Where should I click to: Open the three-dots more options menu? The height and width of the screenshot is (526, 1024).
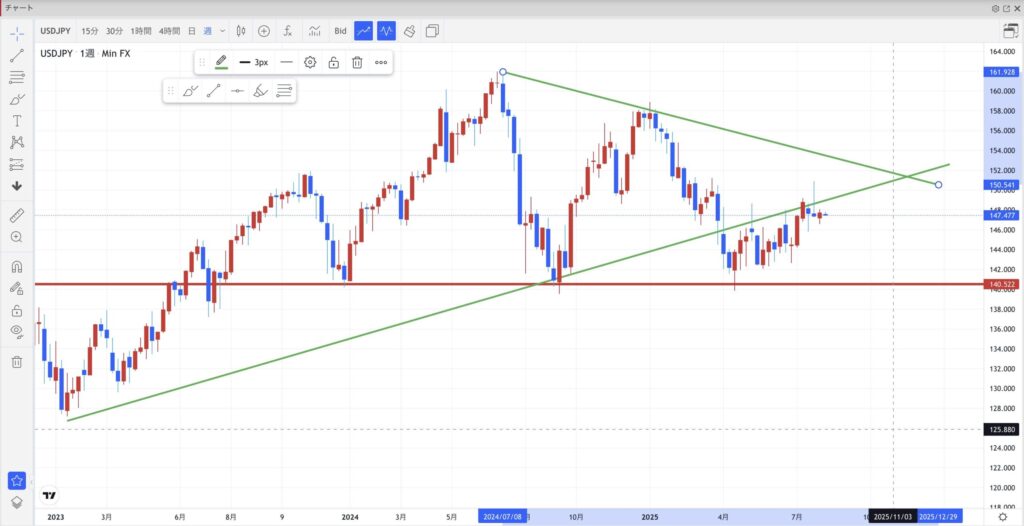[381, 62]
